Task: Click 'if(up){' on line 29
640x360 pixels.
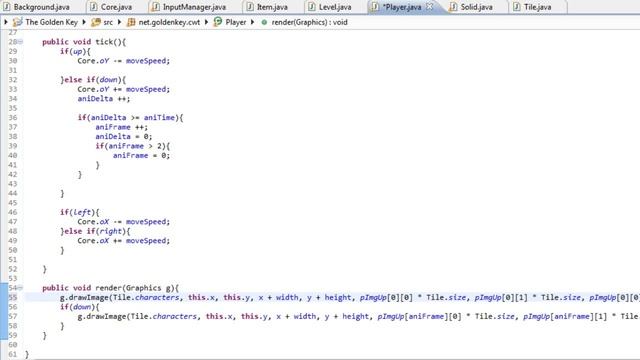Action: click(x=75, y=51)
